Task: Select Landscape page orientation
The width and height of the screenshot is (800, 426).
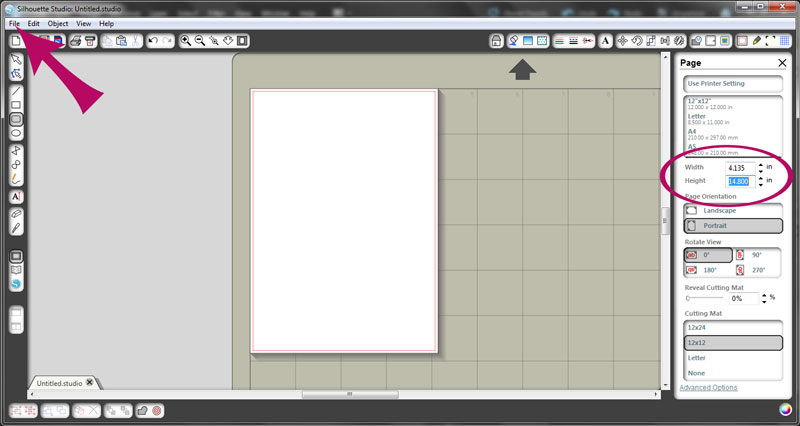Action: 733,210
